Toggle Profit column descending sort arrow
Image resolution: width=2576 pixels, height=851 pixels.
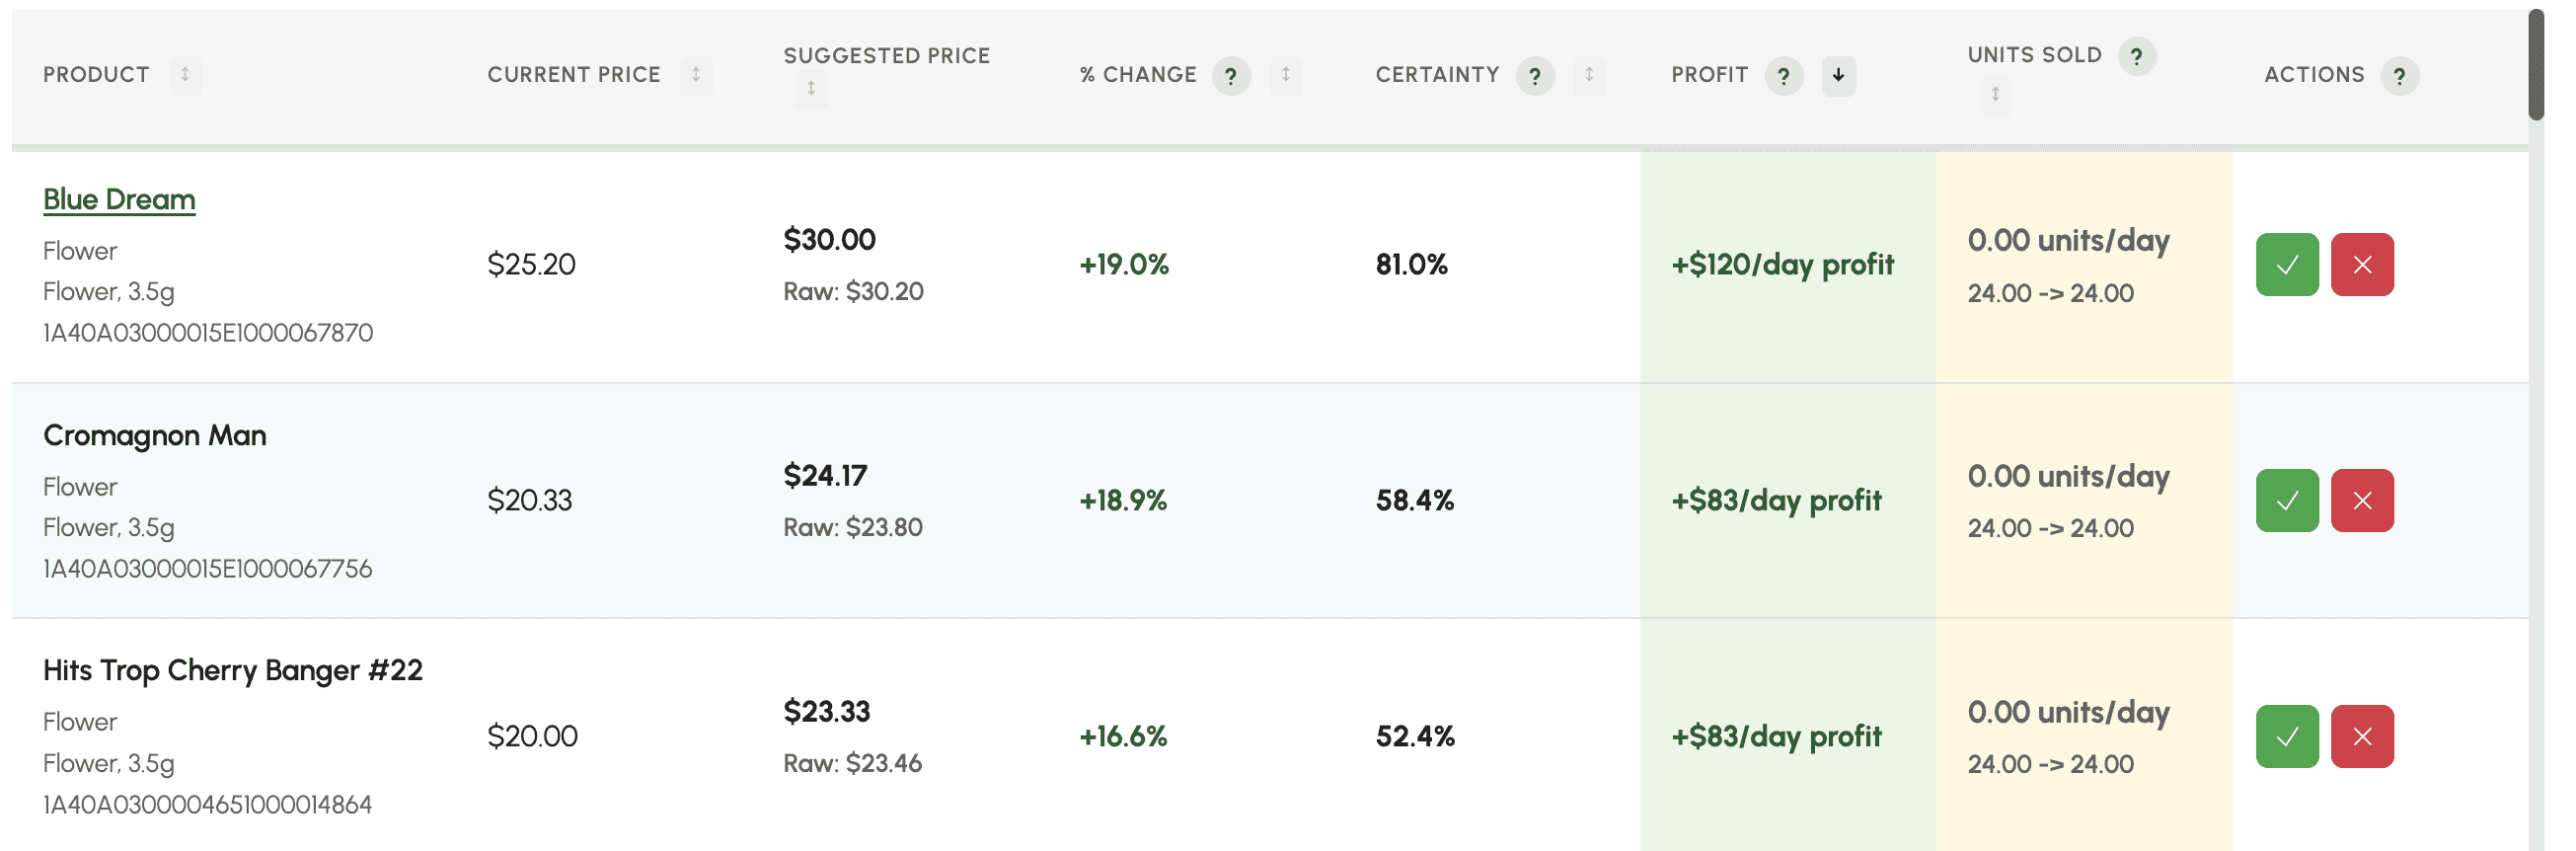(1838, 76)
